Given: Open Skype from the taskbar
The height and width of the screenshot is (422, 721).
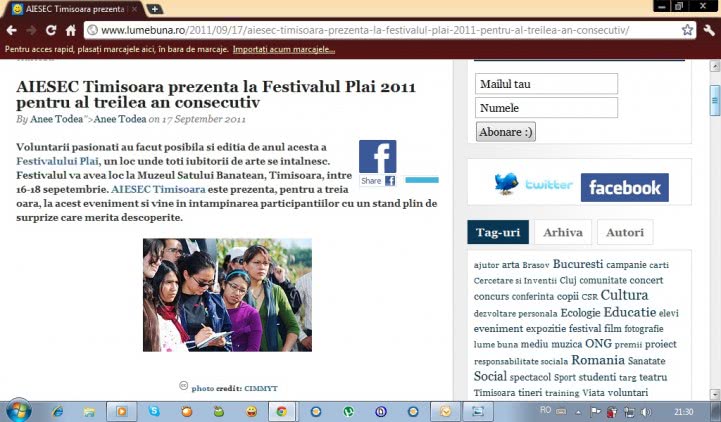Looking at the screenshot, I should coord(154,411).
